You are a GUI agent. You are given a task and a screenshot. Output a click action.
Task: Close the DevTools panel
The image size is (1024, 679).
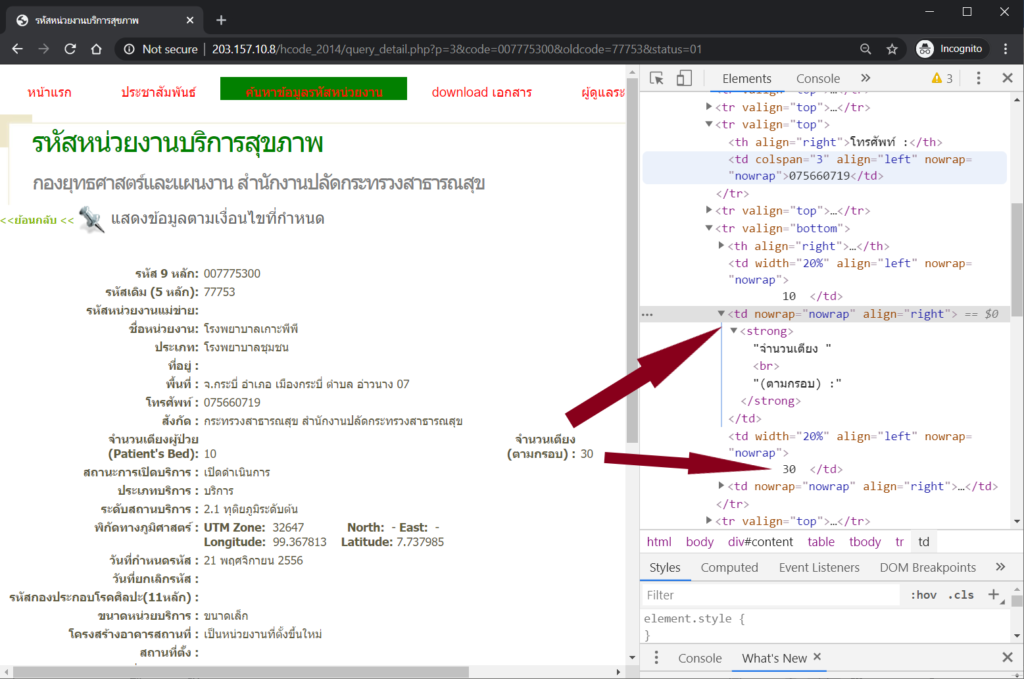point(1007,78)
